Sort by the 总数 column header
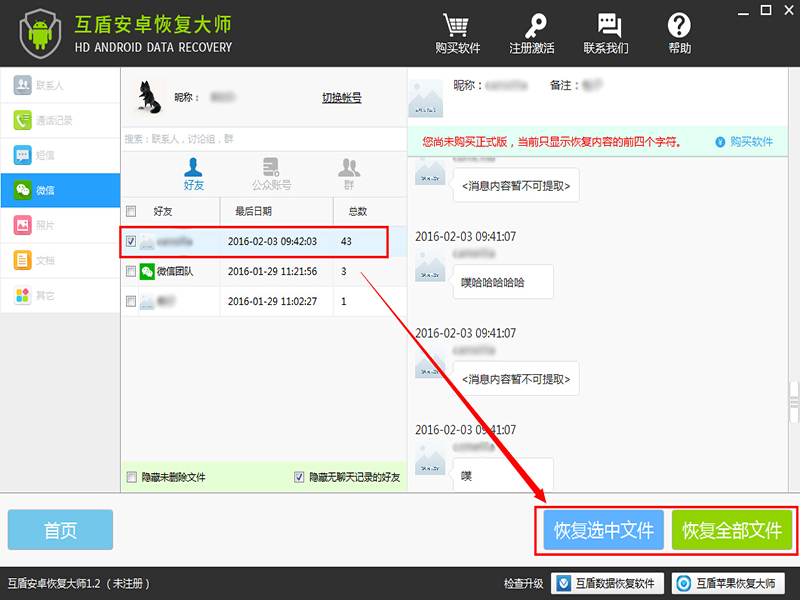This screenshot has width=800, height=600. pos(369,211)
